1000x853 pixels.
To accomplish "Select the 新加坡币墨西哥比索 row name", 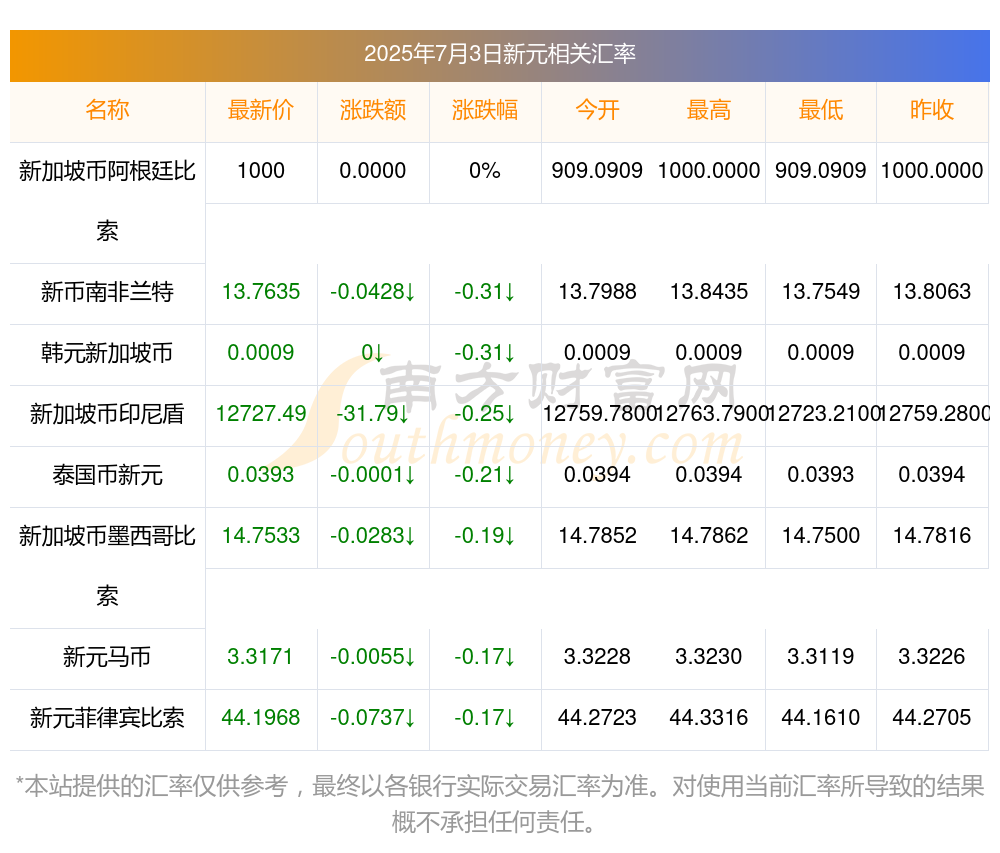I will pos(107,566).
